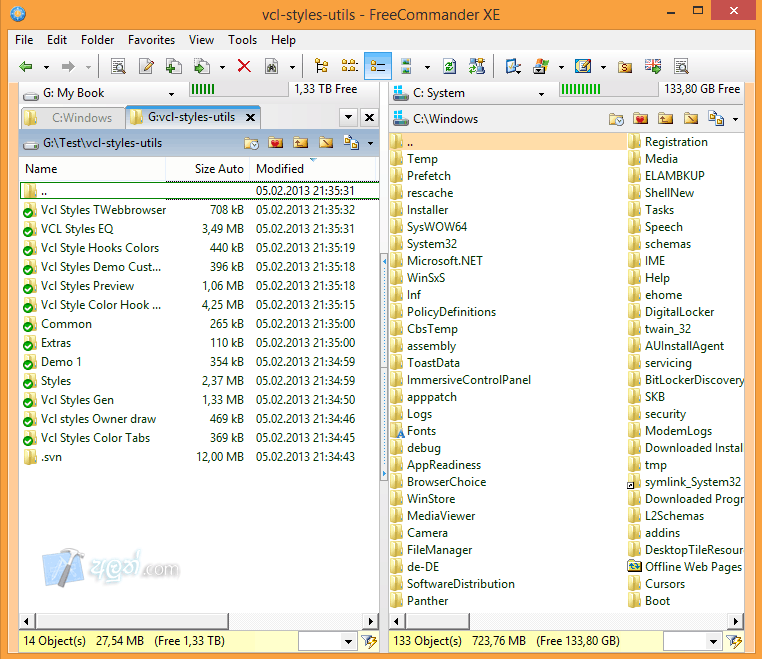Screen dimensions: 762x659
Task: Go to root folder in right pane
Action: 691,119
